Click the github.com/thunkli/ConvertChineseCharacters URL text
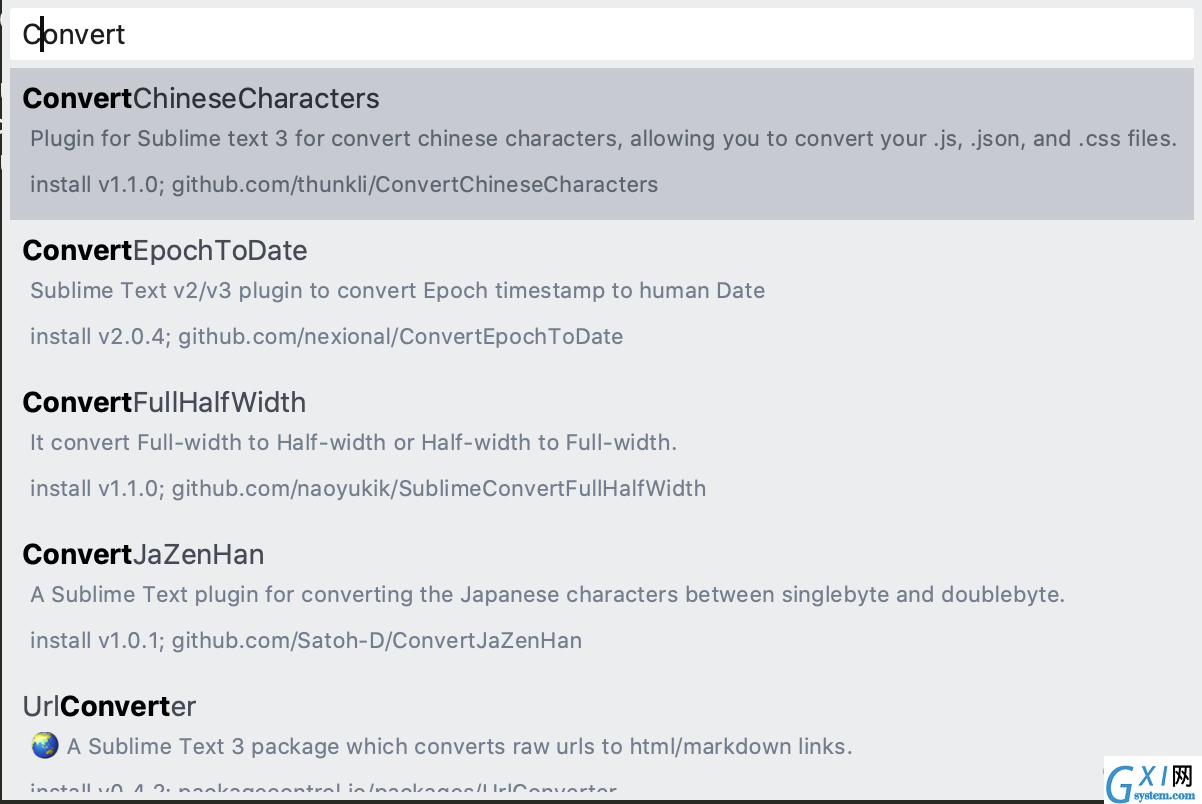Image resolution: width=1202 pixels, height=804 pixels. (415, 184)
